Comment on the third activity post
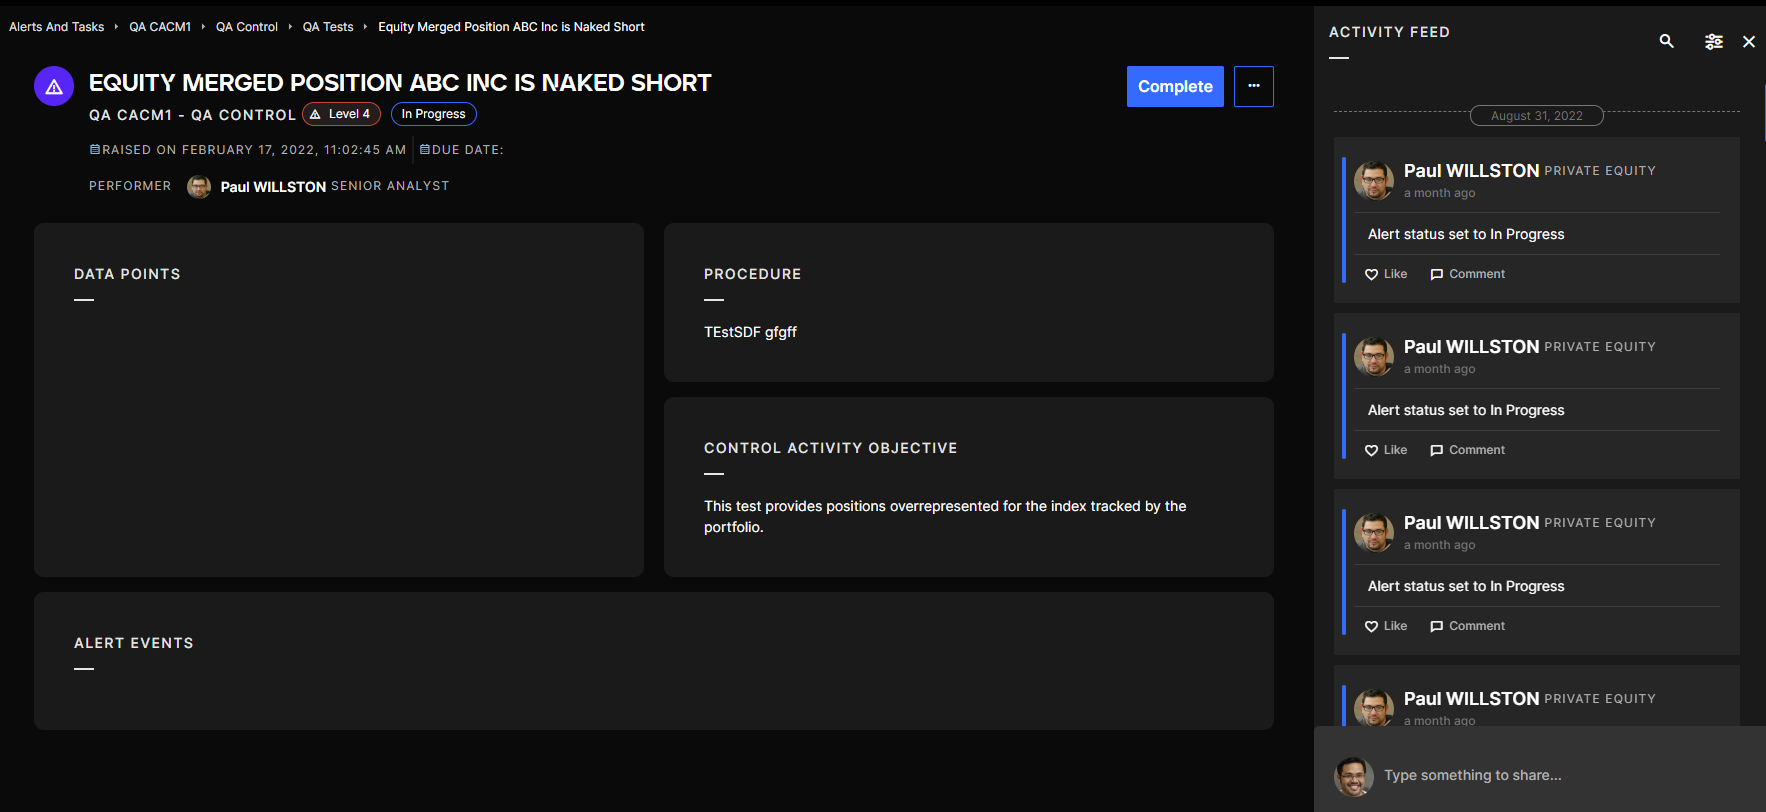This screenshot has width=1766, height=812. click(1467, 626)
